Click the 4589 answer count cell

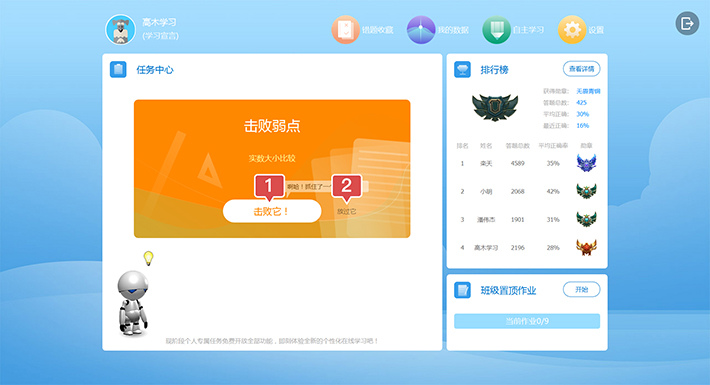pyautogui.click(x=518, y=164)
